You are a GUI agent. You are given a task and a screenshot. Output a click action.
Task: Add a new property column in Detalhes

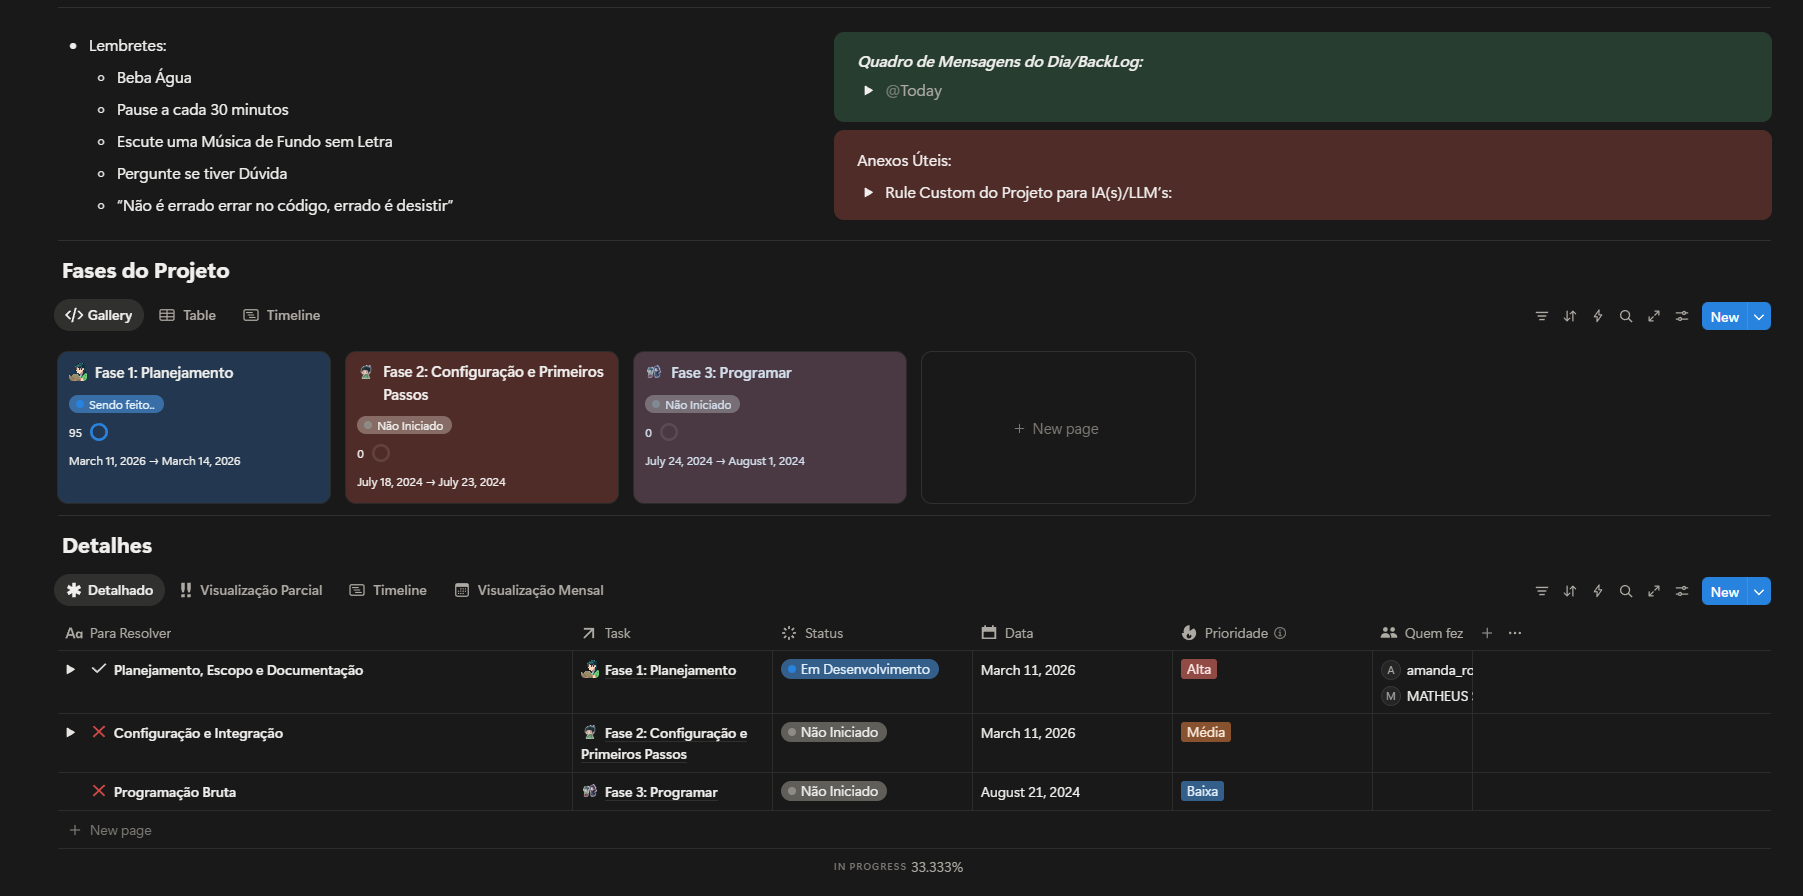[x=1487, y=633]
